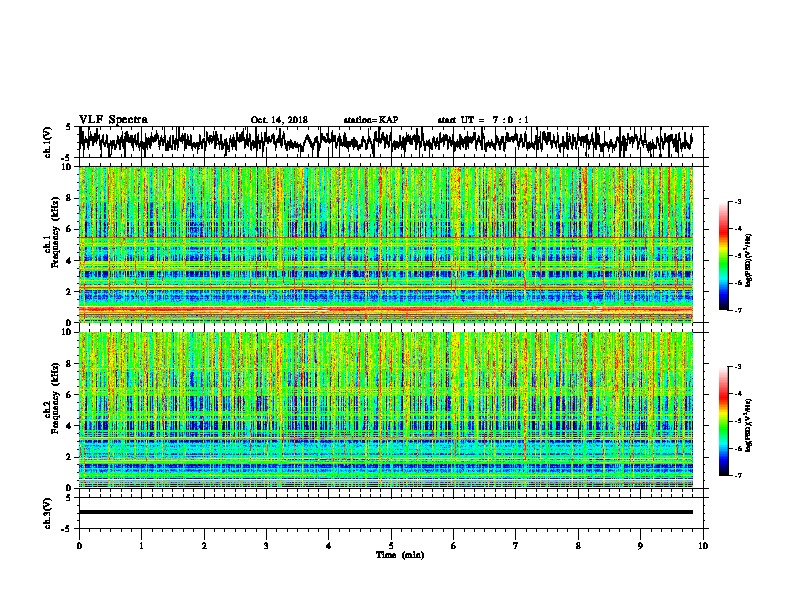Select the ch.2 spectrogram color scale bar
792x612 pixels.
click(723, 421)
